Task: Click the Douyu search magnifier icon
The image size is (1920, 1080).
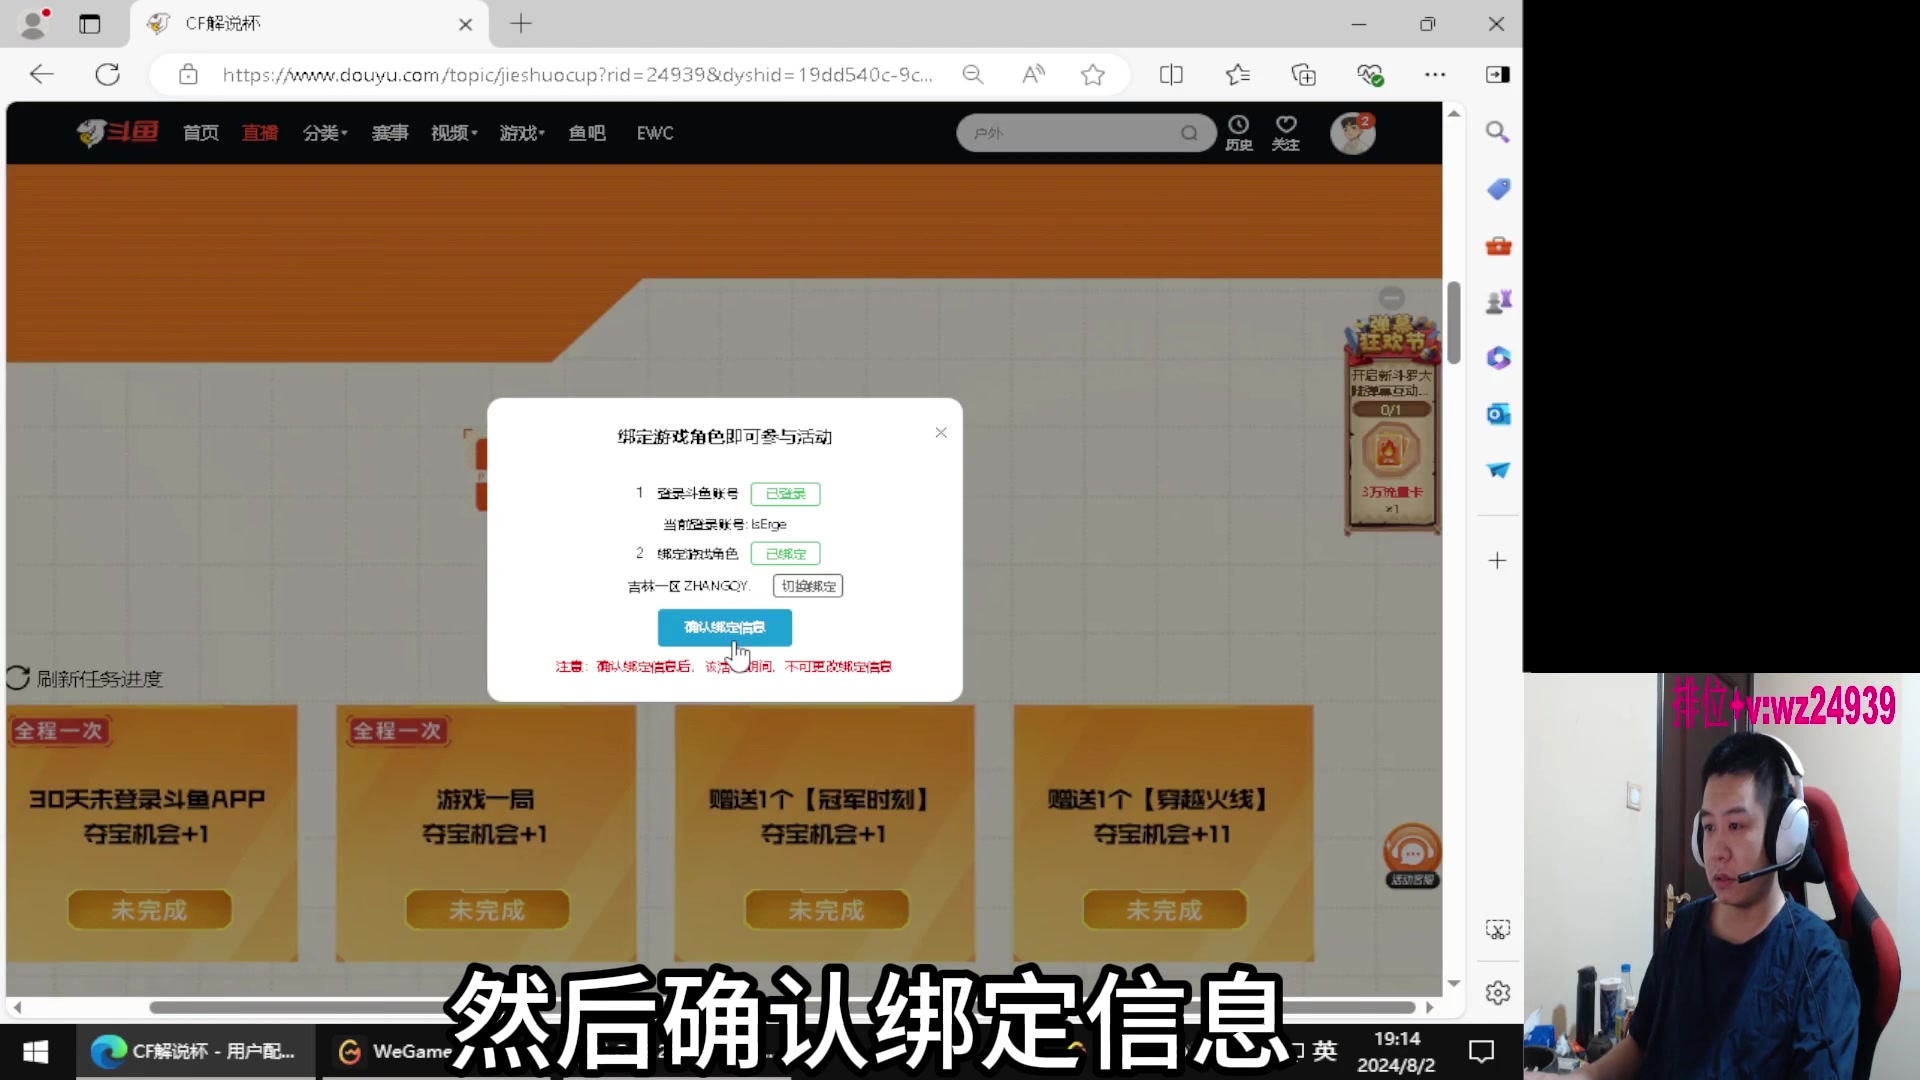Action: [x=1189, y=132]
